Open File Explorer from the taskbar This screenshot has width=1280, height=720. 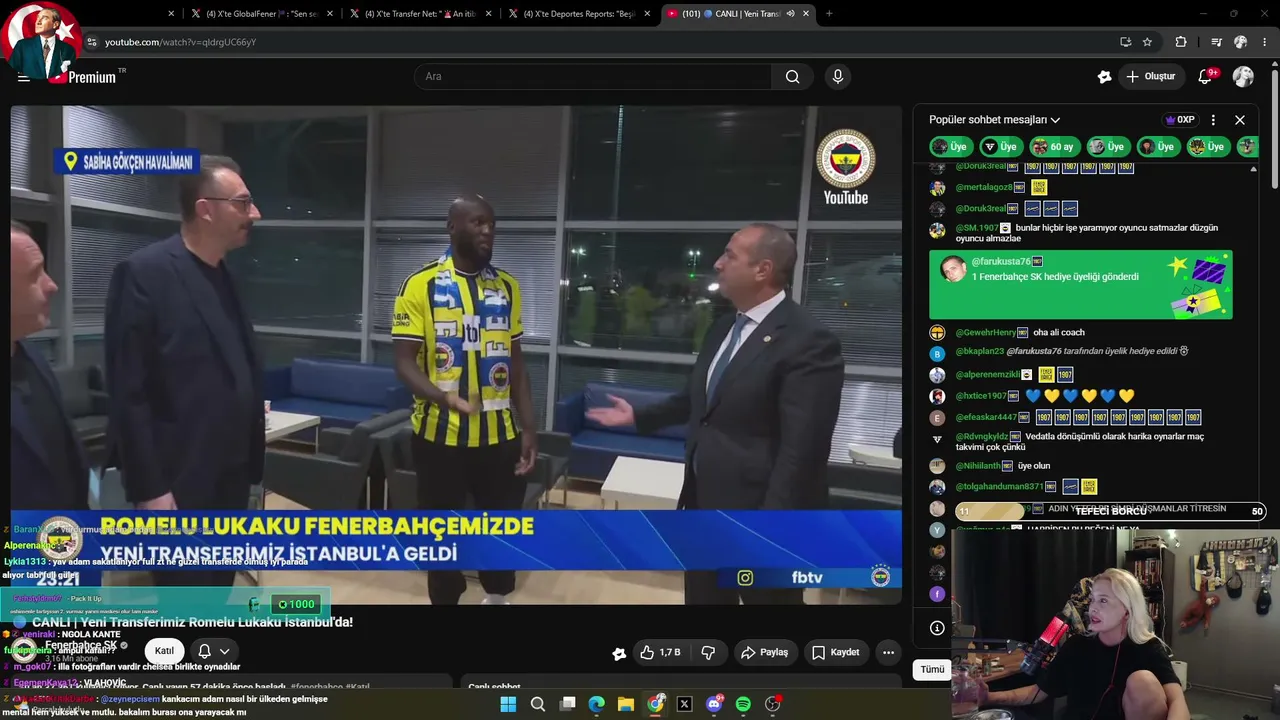tap(626, 704)
